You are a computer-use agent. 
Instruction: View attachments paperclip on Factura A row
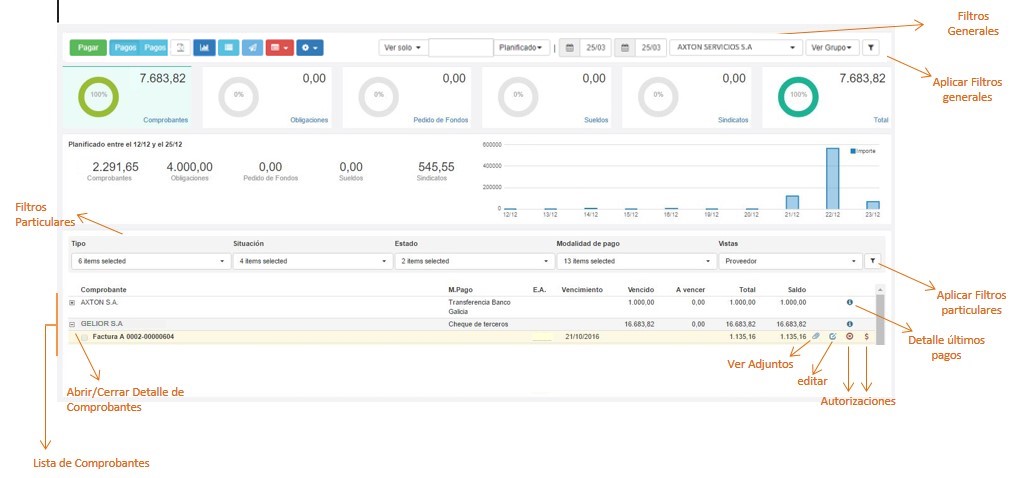(816, 337)
